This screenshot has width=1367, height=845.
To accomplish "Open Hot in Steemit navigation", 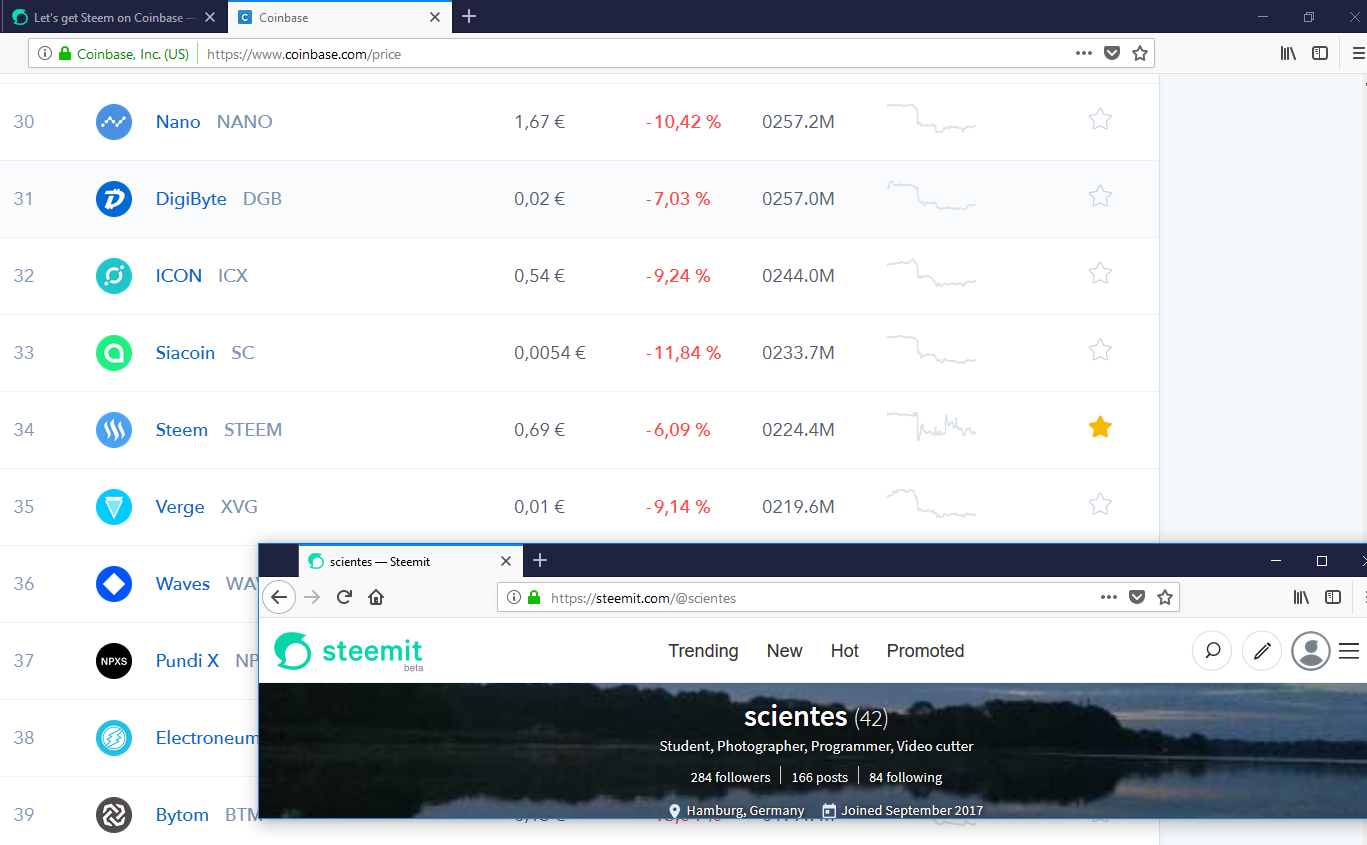I will (845, 651).
